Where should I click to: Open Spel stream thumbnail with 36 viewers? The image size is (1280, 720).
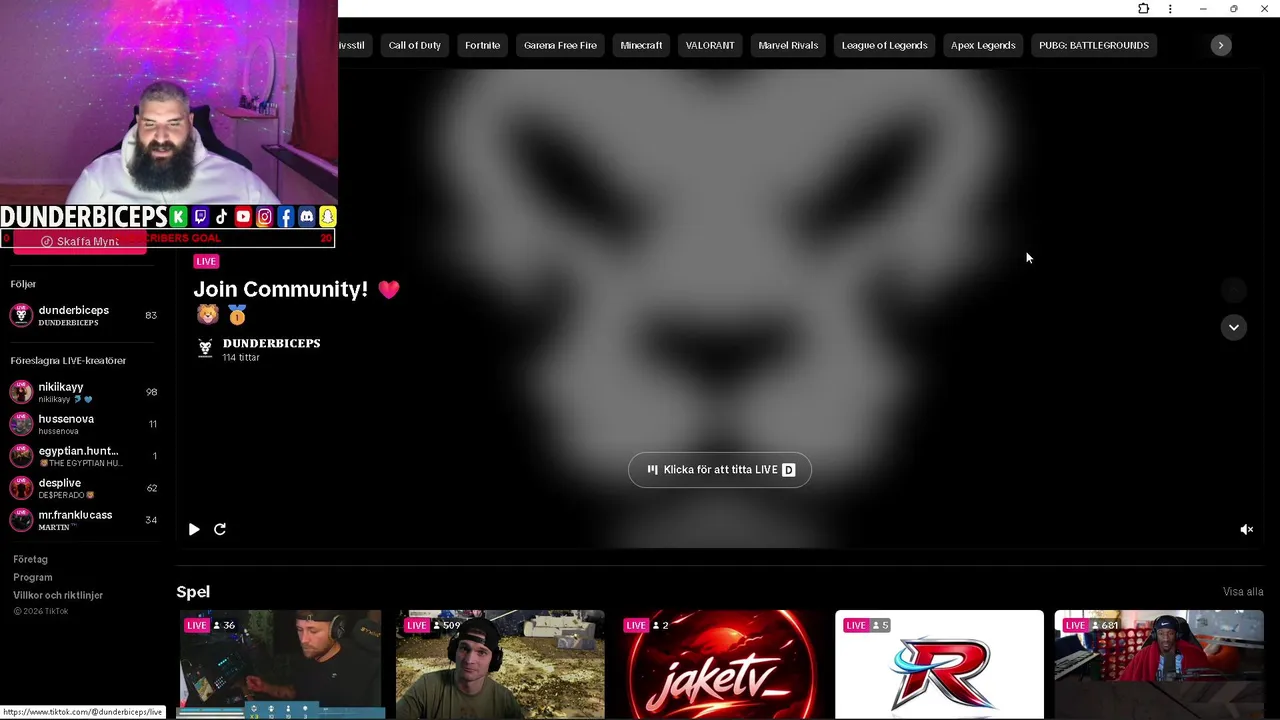coord(280,664)
